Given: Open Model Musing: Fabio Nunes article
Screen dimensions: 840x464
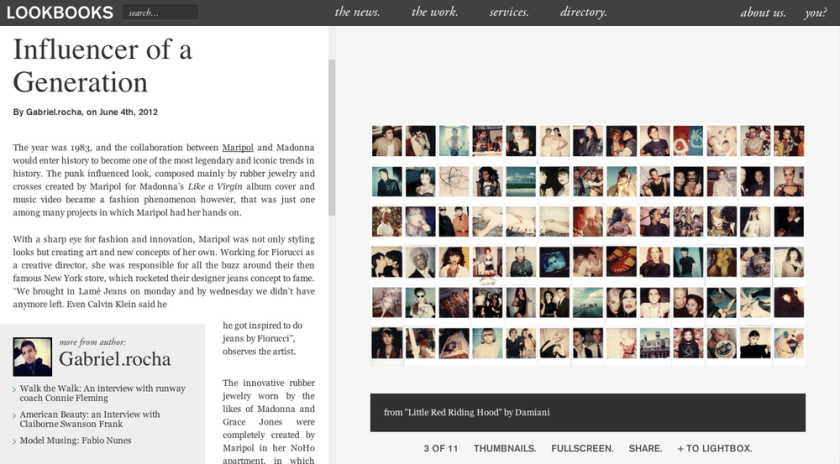Looking at the screenshot, I should 75,440.
